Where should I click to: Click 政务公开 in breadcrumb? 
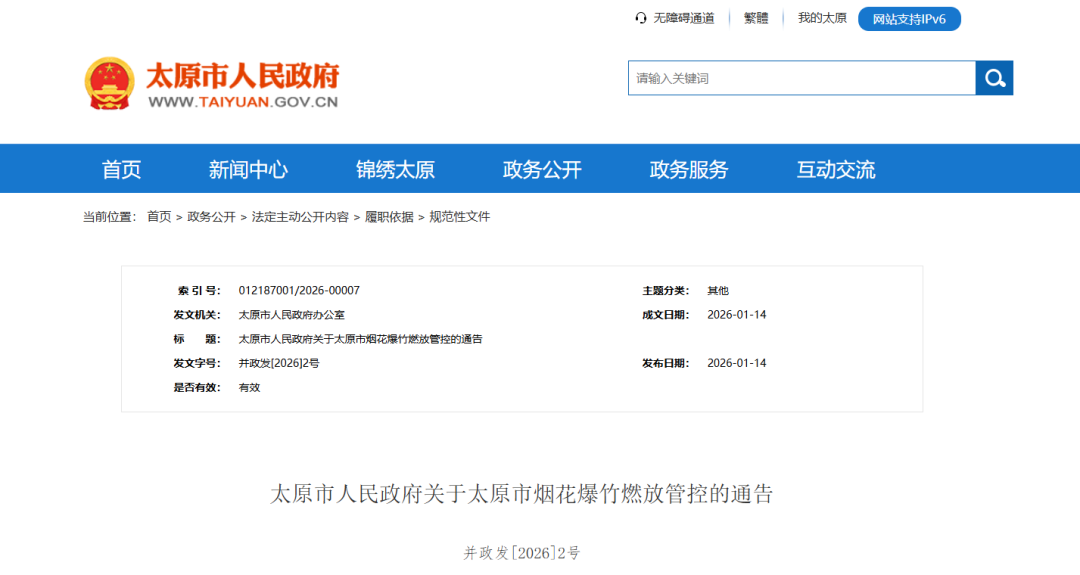coord(211,217)
